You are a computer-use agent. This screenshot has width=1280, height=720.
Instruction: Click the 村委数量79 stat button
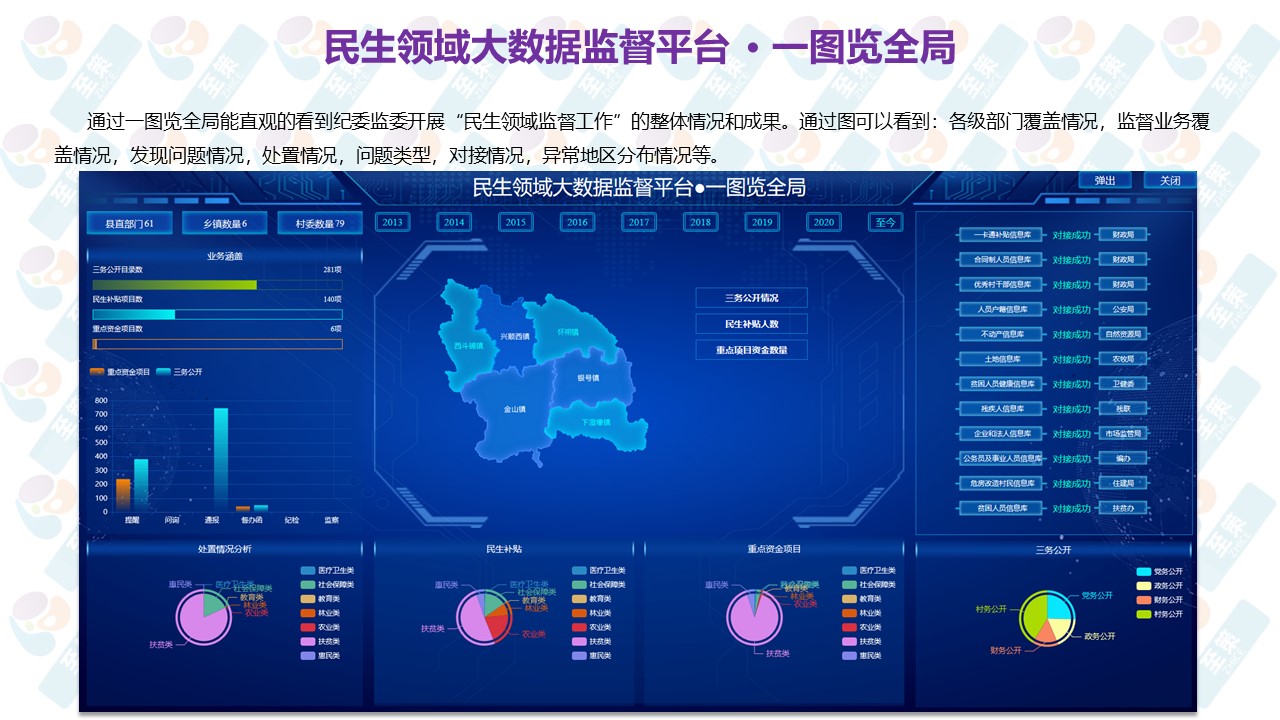(x=319, y=223)
